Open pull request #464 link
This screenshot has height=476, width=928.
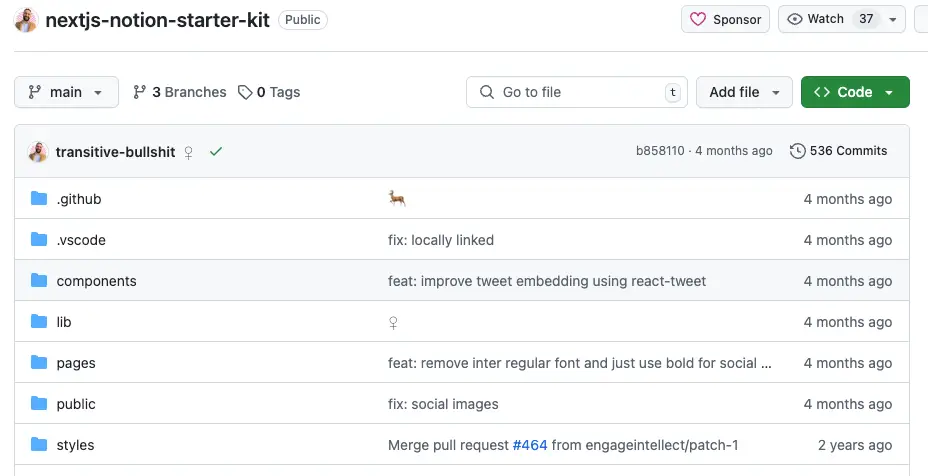pyautogui.click(x=530, y=445)
